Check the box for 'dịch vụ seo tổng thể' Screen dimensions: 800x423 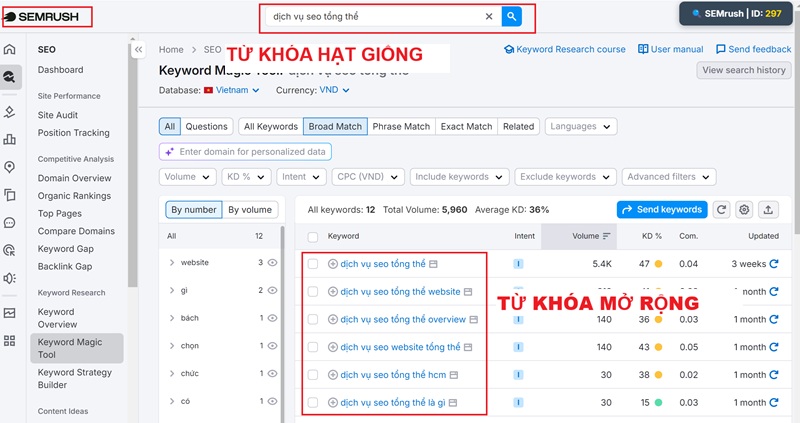tap(313, 264)
